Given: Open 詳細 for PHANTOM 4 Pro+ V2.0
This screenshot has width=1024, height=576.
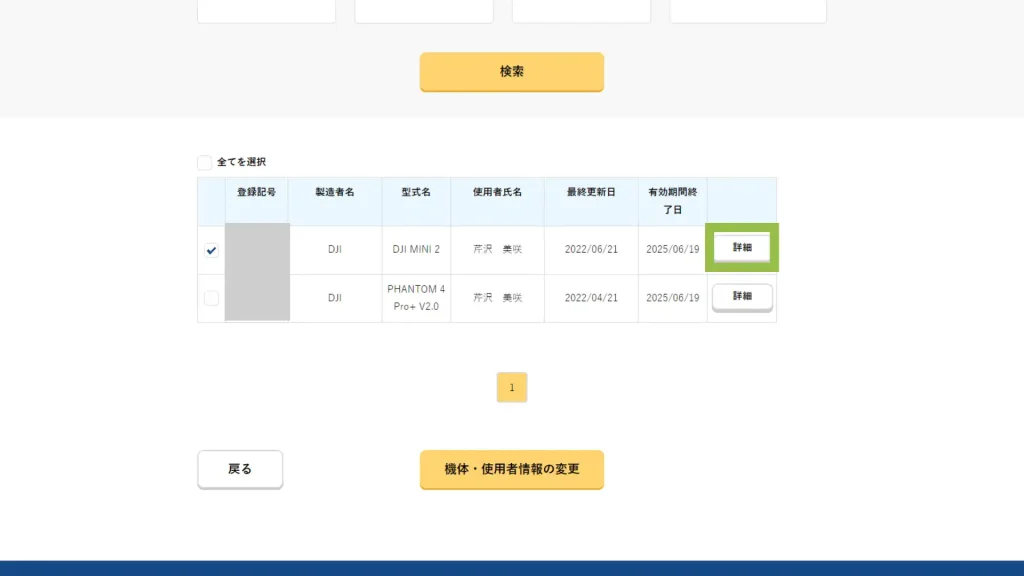Looking at the screenshot, I should 741,297.
